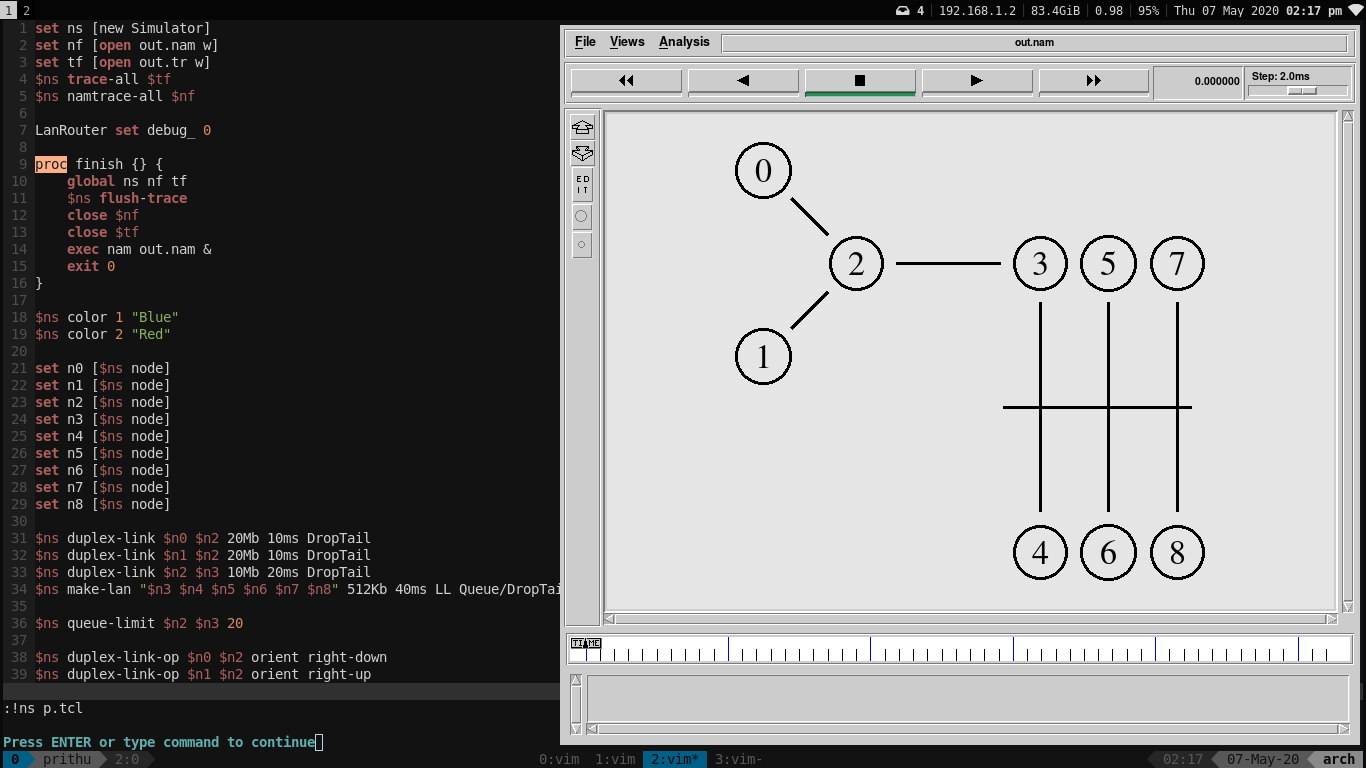This screenshot has height=768, width=1366.
Task: Click the Step 2.0ms speed slider
Action: point(1301,90)
